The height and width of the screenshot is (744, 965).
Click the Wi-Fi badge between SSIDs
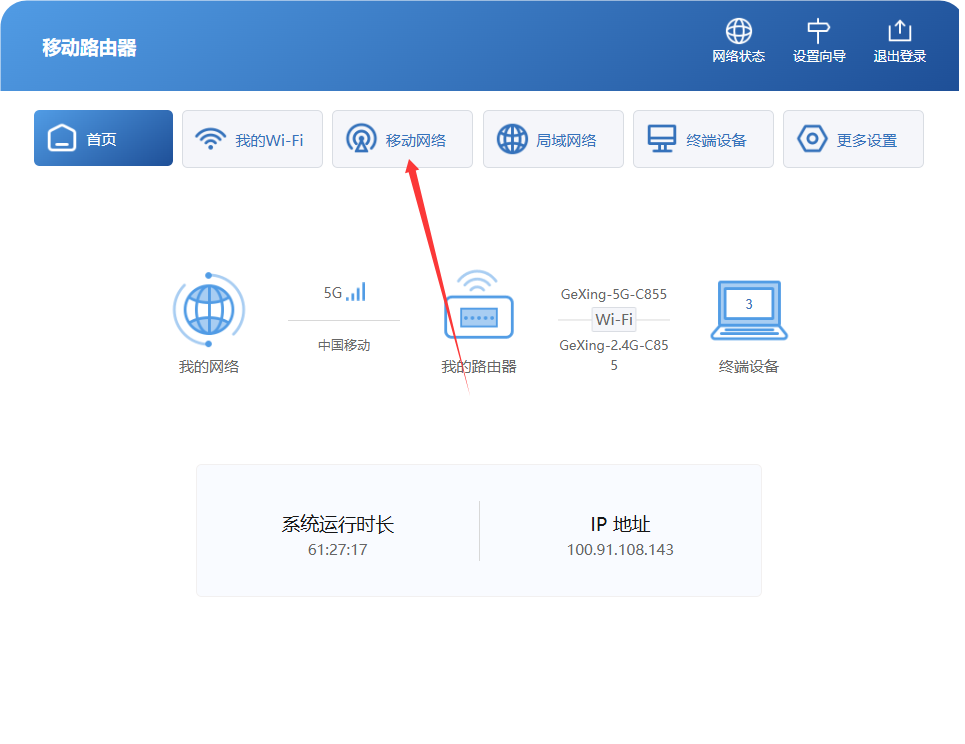[x=614, y=319]
